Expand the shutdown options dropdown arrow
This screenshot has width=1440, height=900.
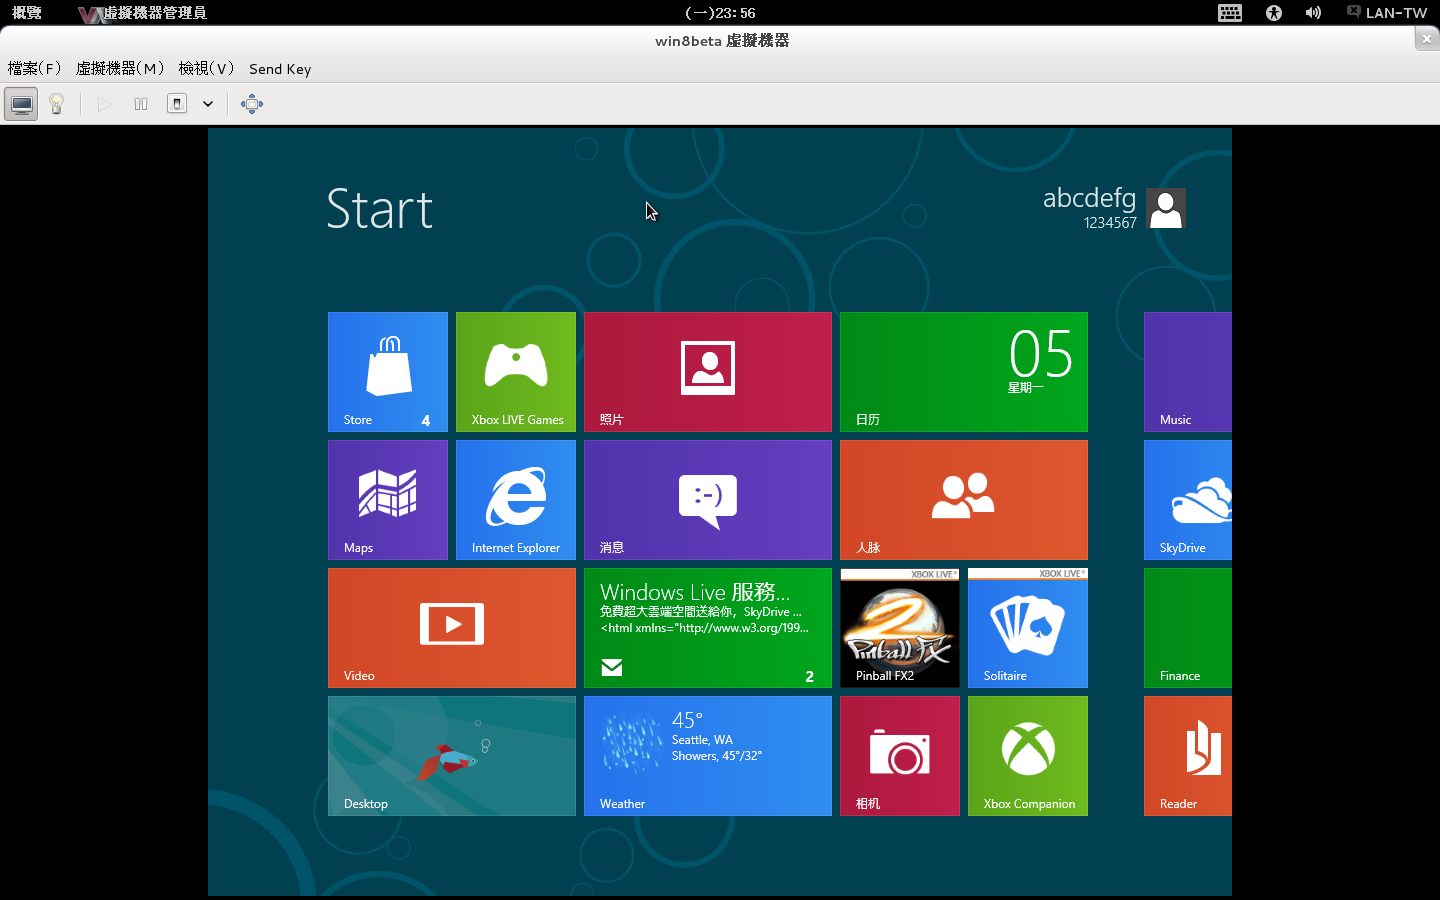point(208,104)
